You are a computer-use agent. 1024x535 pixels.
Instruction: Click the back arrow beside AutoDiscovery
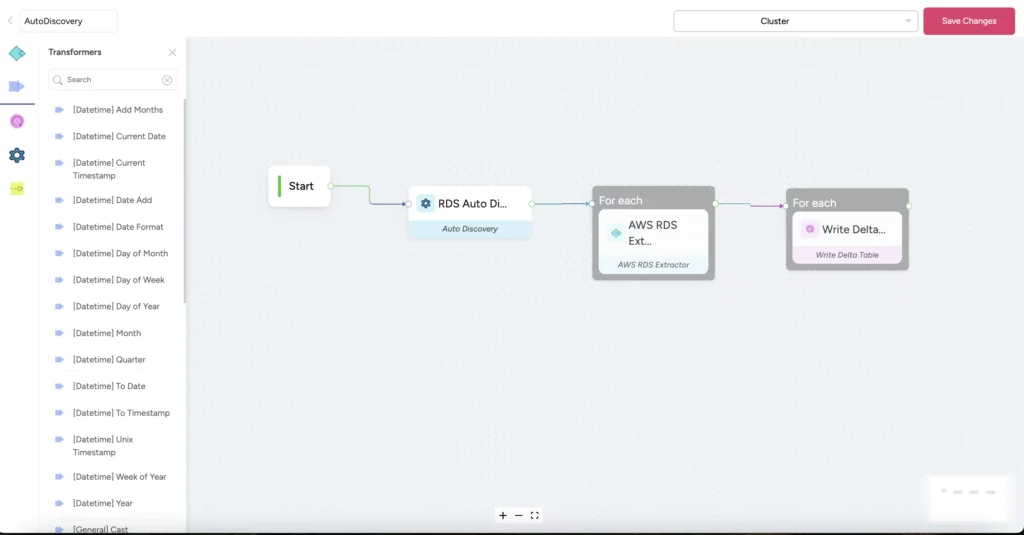tap(10, 20)
